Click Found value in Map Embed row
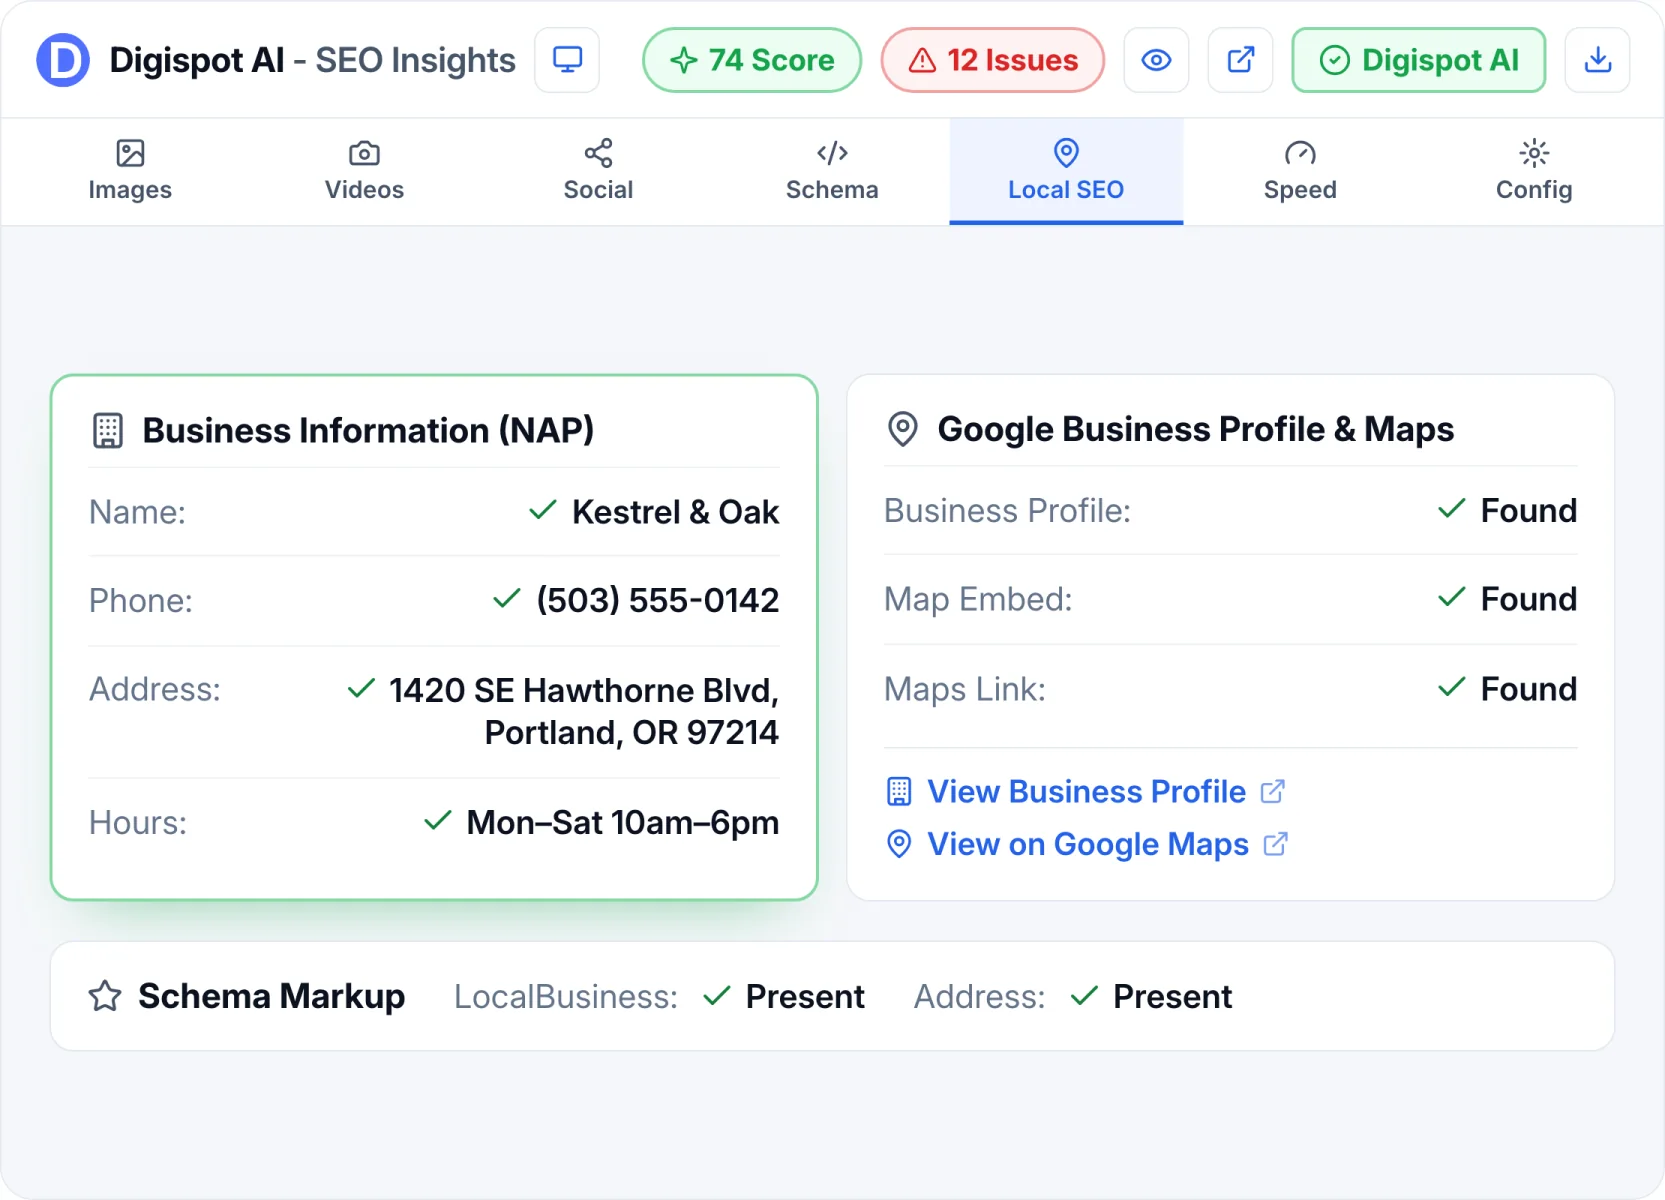 coord(1528,600)
